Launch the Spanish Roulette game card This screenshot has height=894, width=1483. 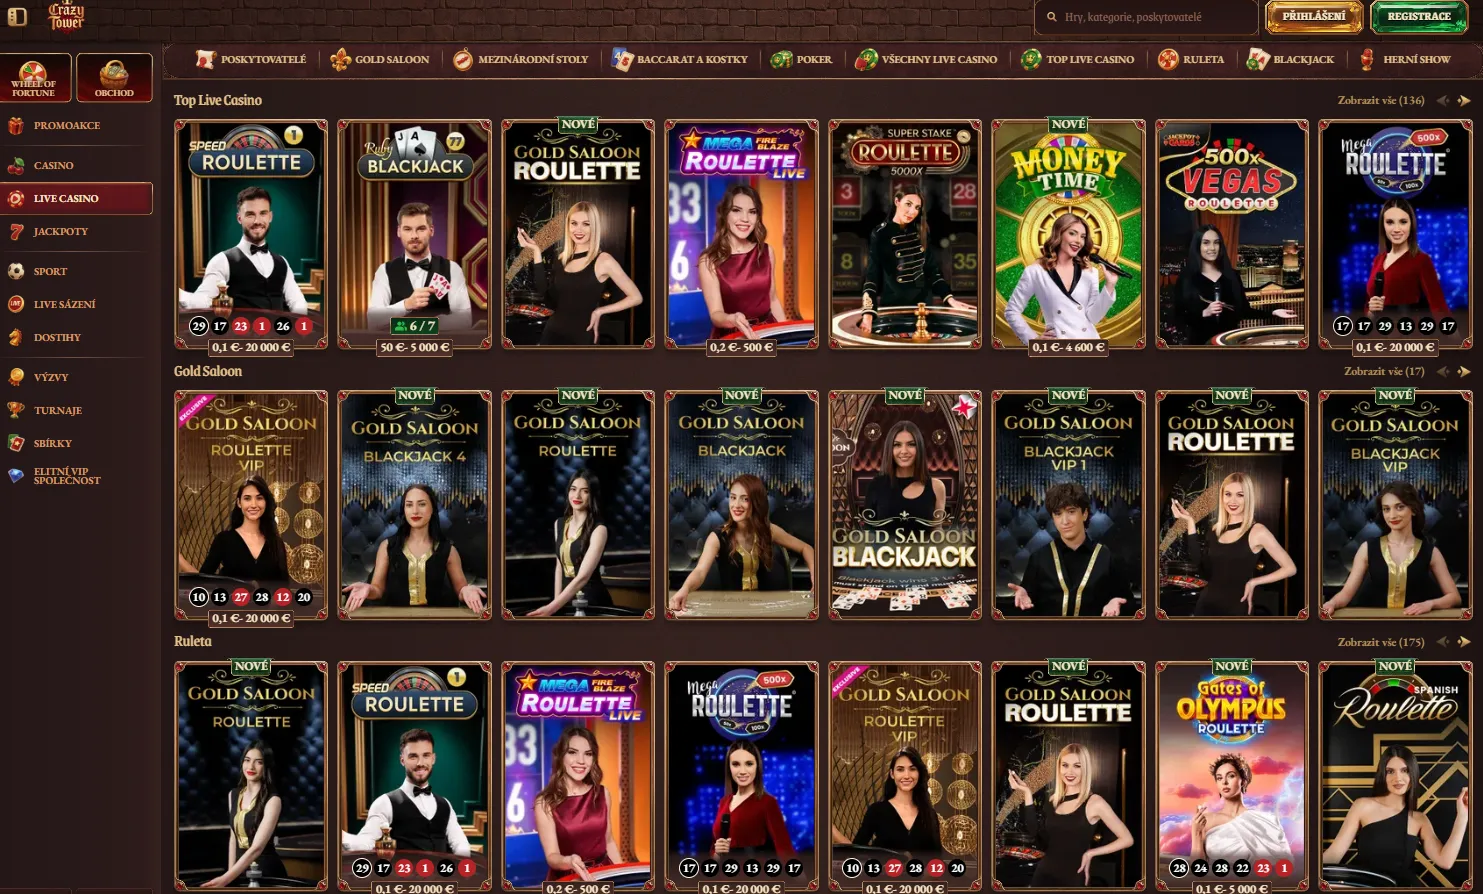point(1395,777)
